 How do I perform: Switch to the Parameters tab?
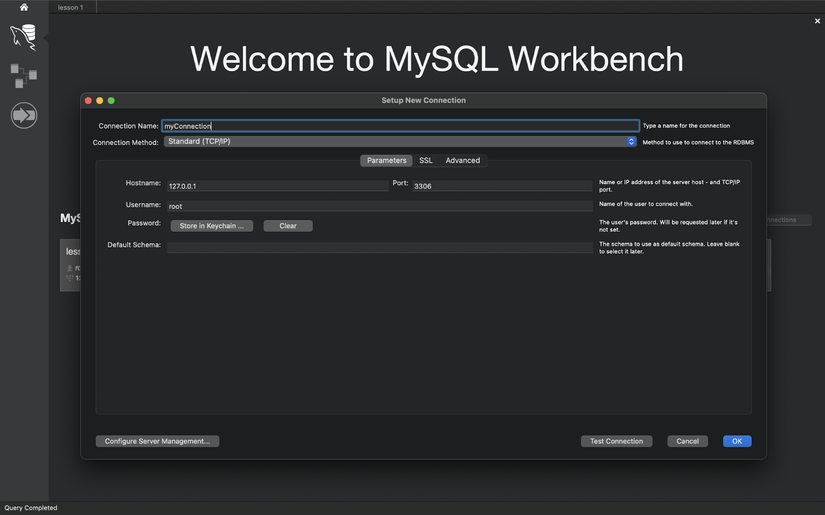(x=386, y=160)
